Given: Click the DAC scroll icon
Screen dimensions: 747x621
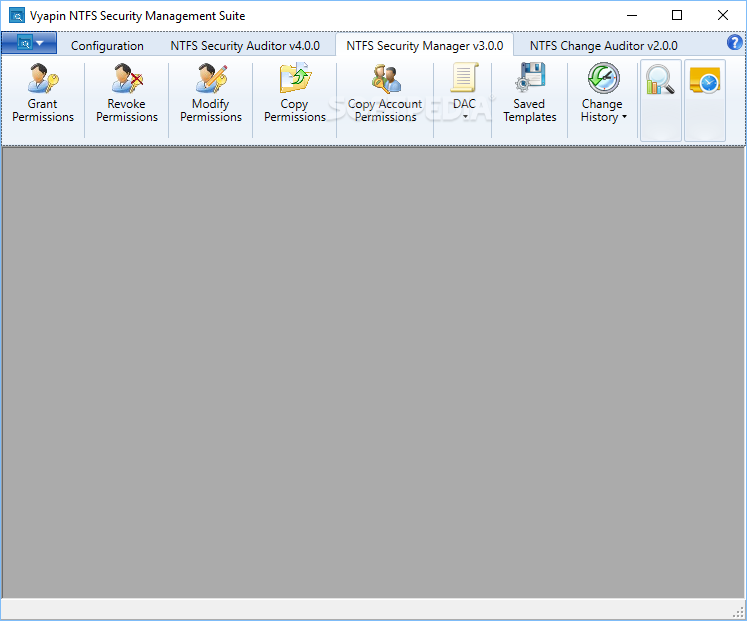Looking at the screenshot, I should (464, 78).
